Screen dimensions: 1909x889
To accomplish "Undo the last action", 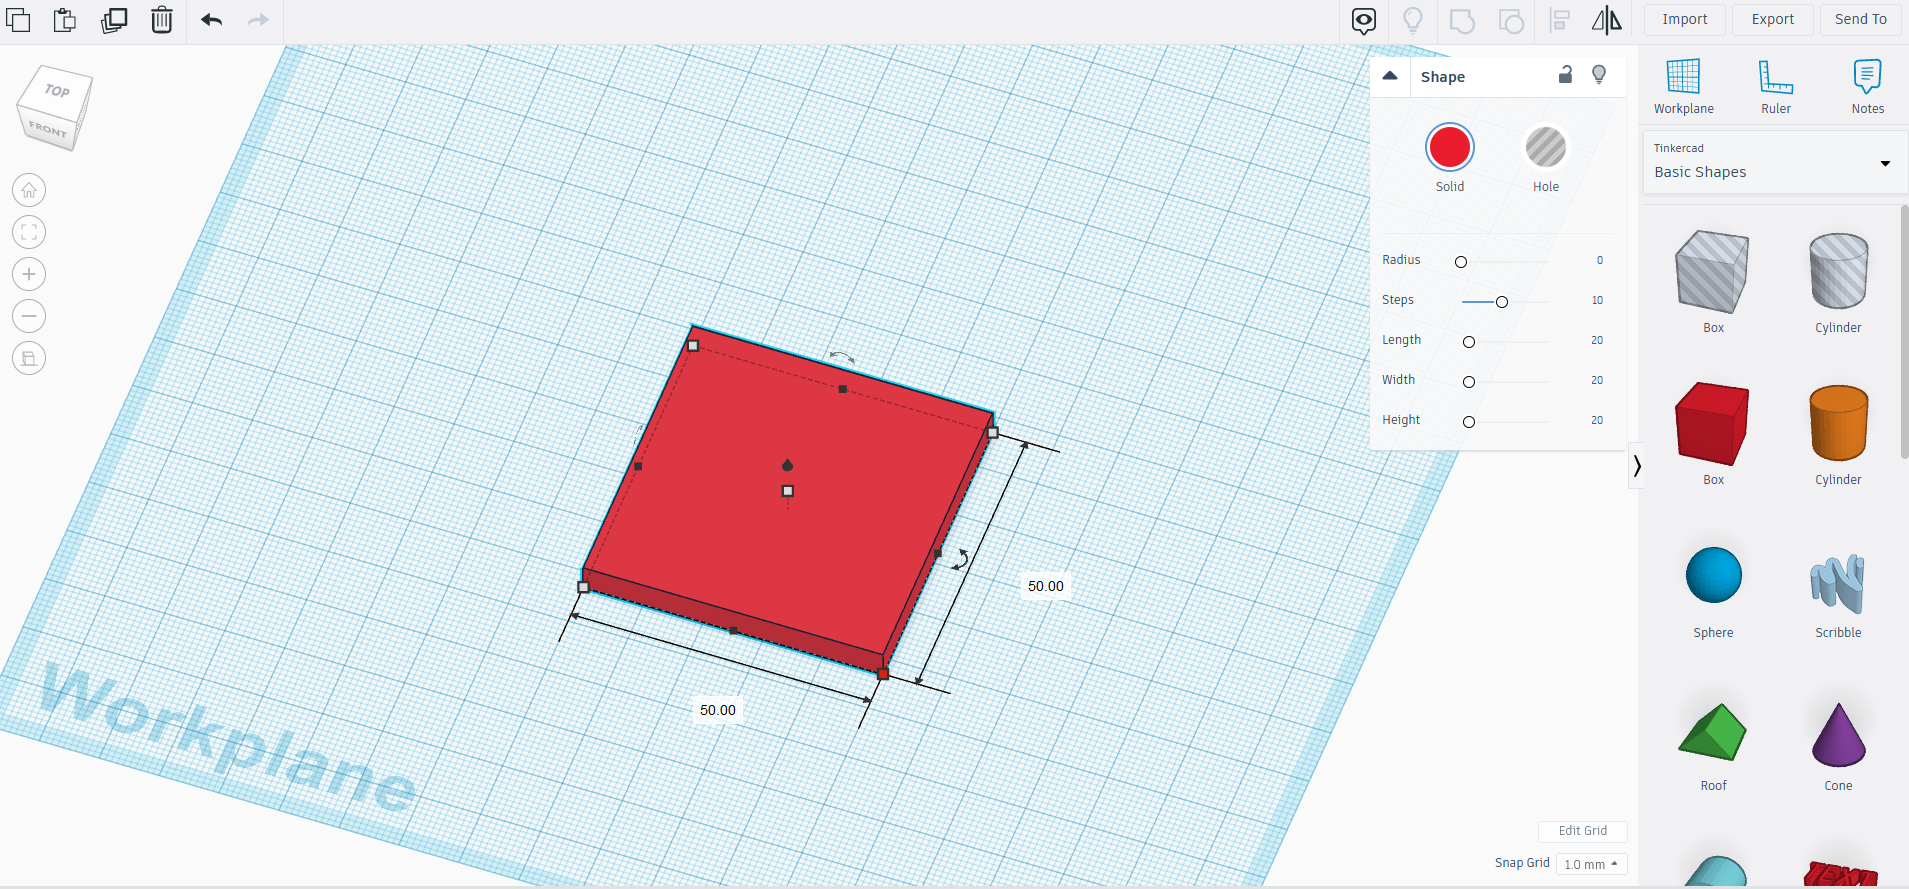I will pyautogui.click(x=211, y=19).
